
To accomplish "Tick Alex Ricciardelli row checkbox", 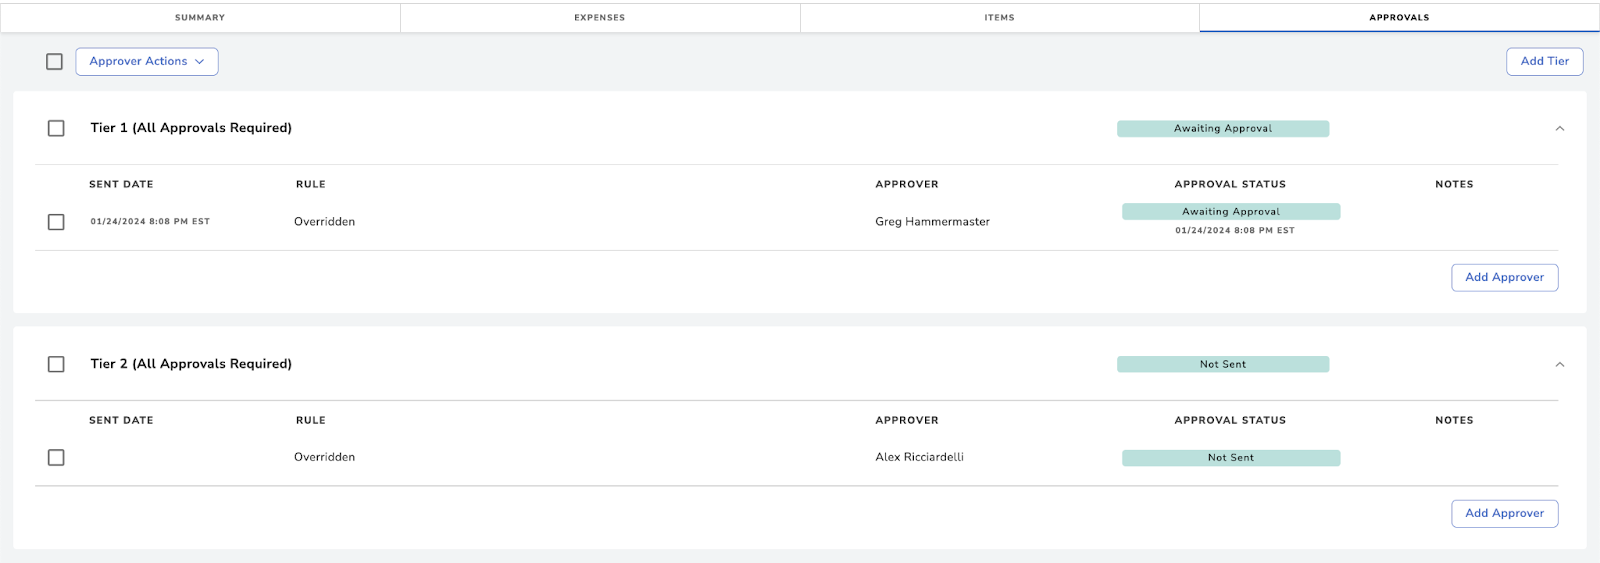I will [56, 457].
